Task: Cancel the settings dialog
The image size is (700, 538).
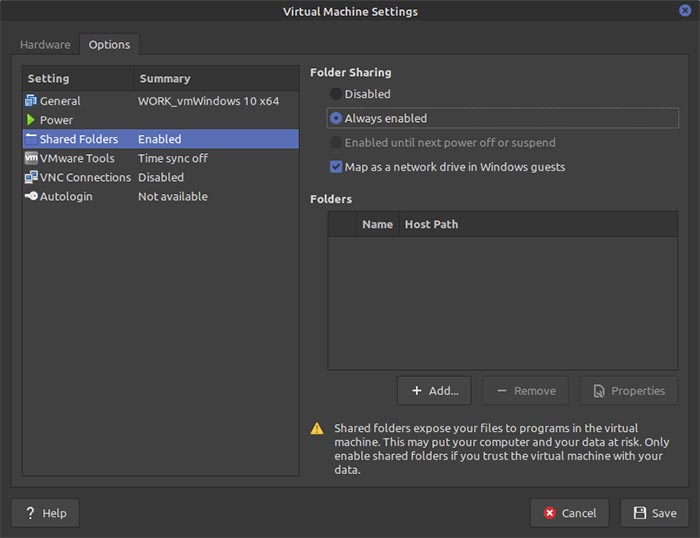Action: pos(570,513)
